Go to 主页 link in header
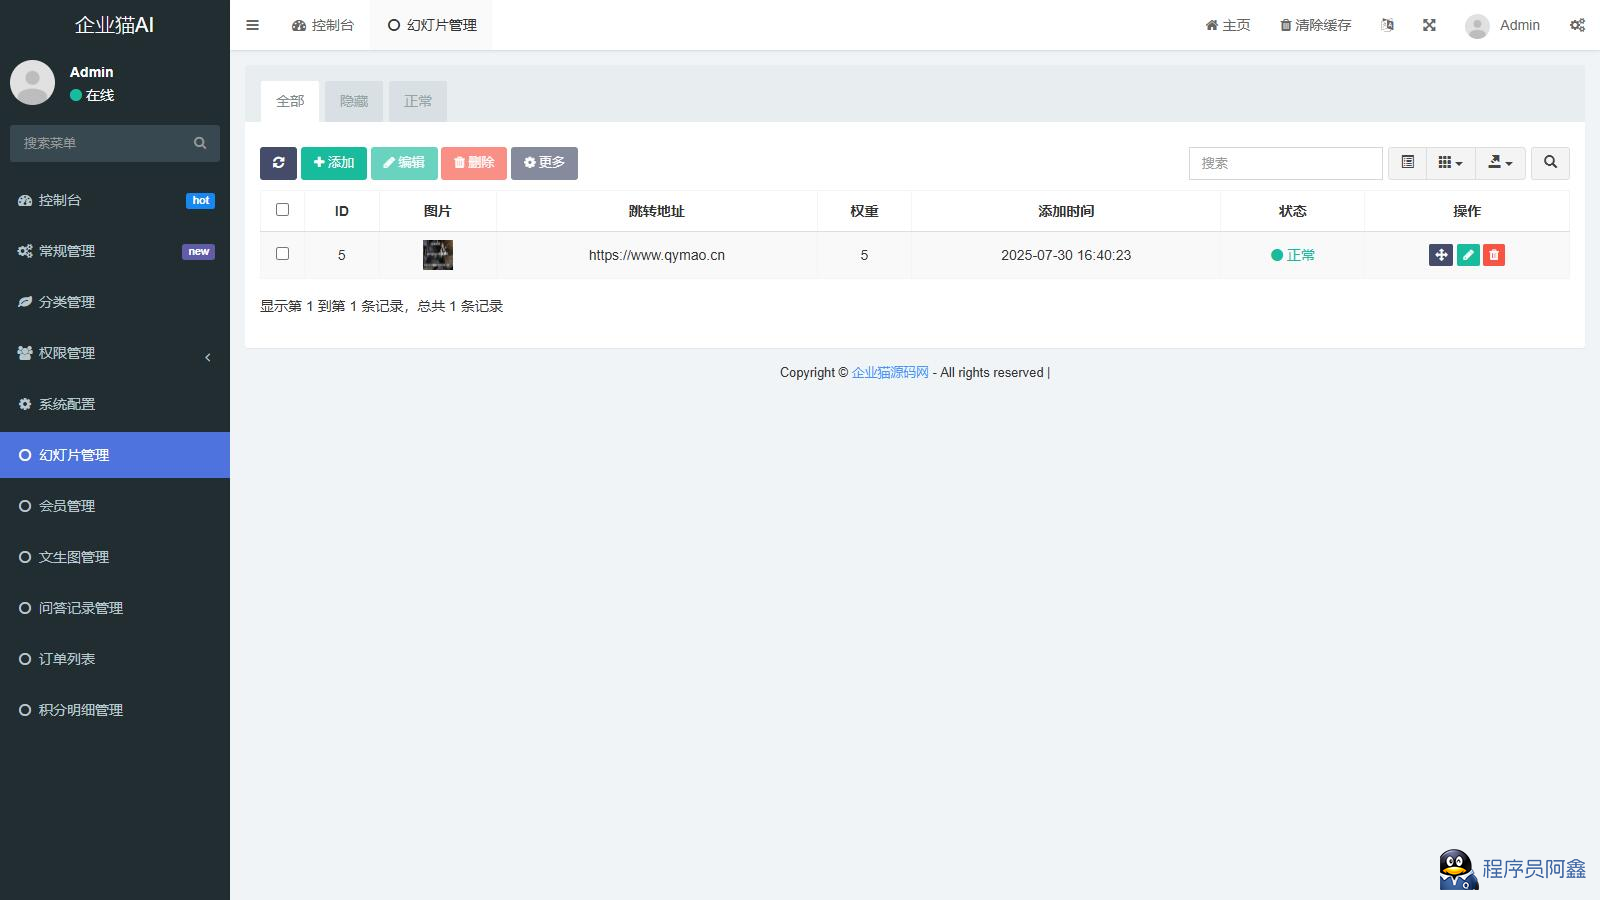Image resolution: width=1600 pixels, height=900 pixels. (x=1227, y=25)
